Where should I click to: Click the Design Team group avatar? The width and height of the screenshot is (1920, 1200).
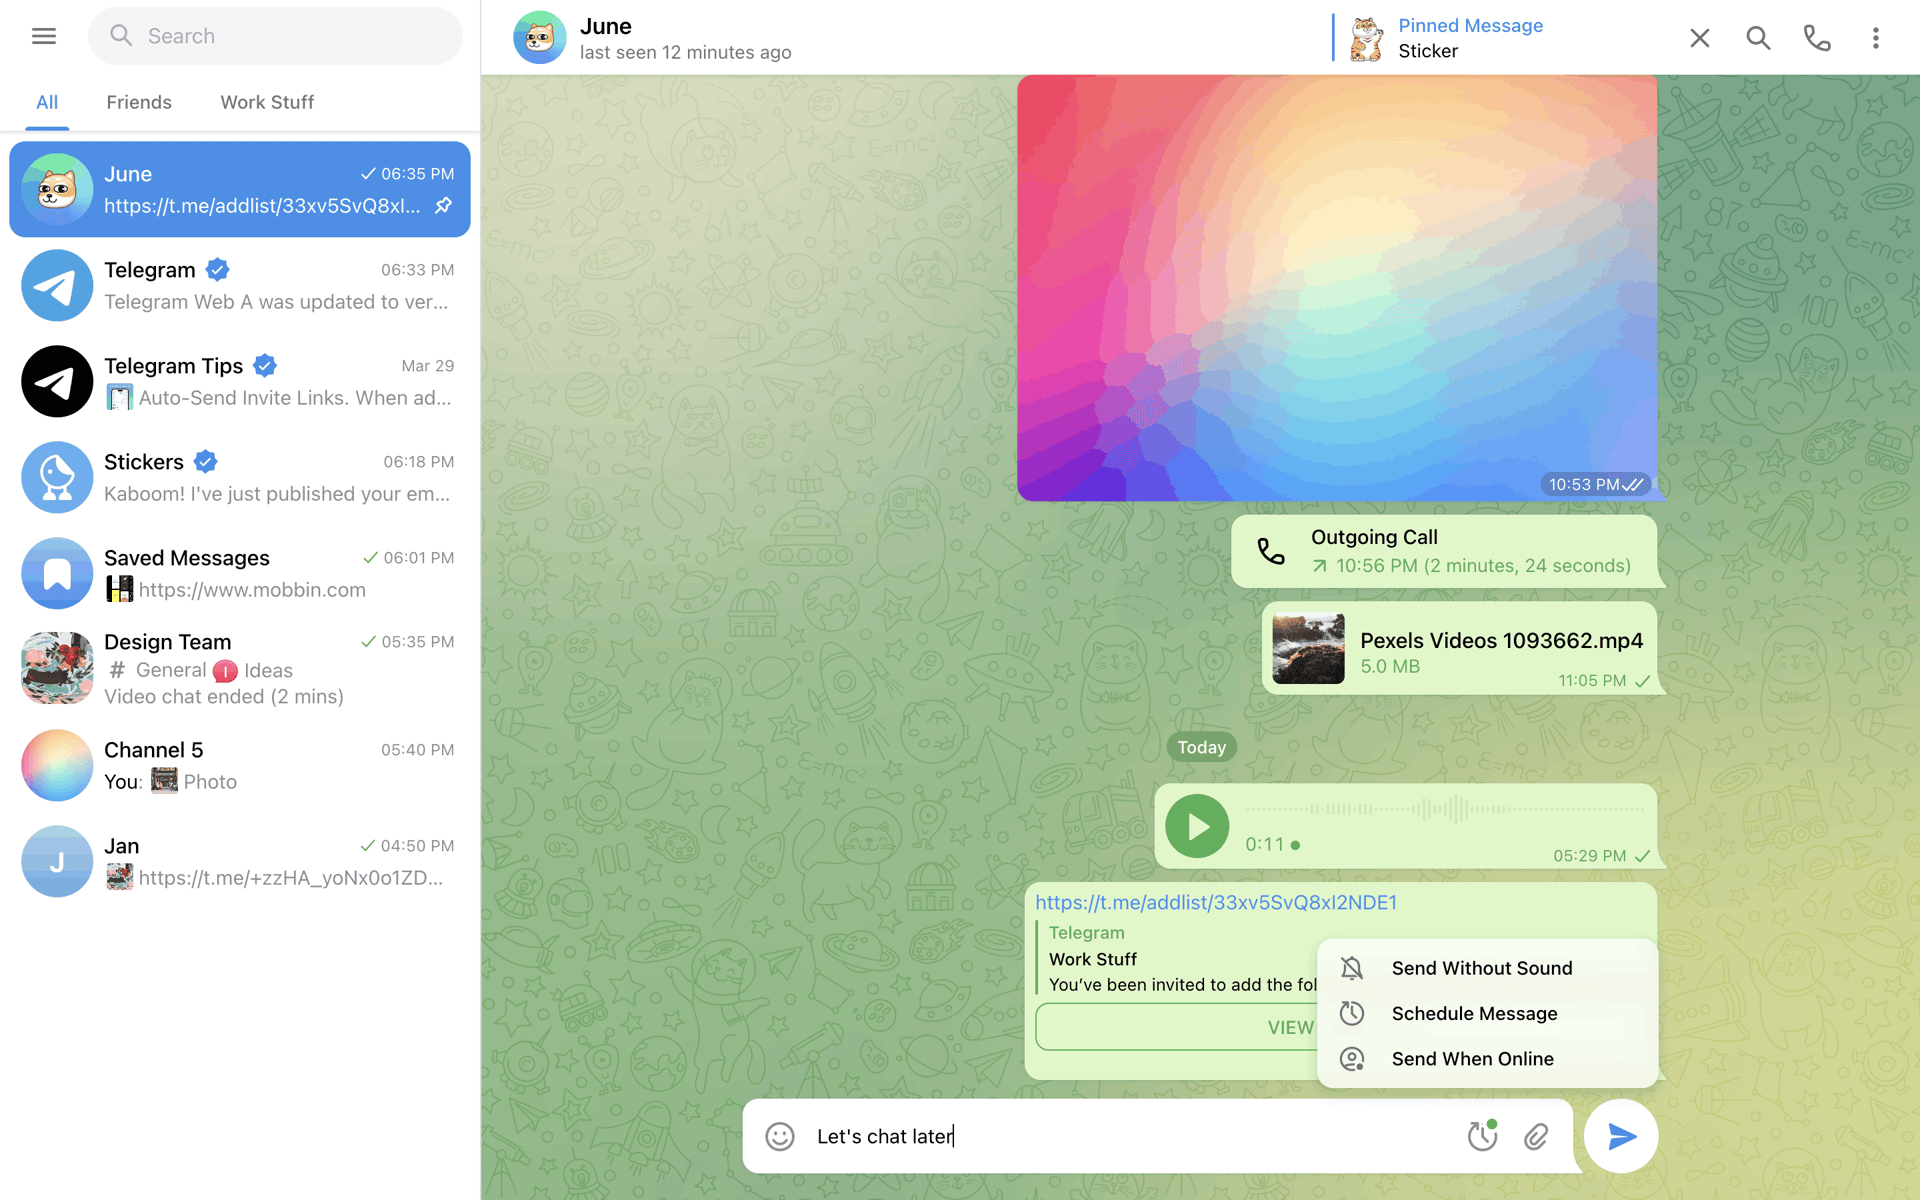(x=57, y=668)
